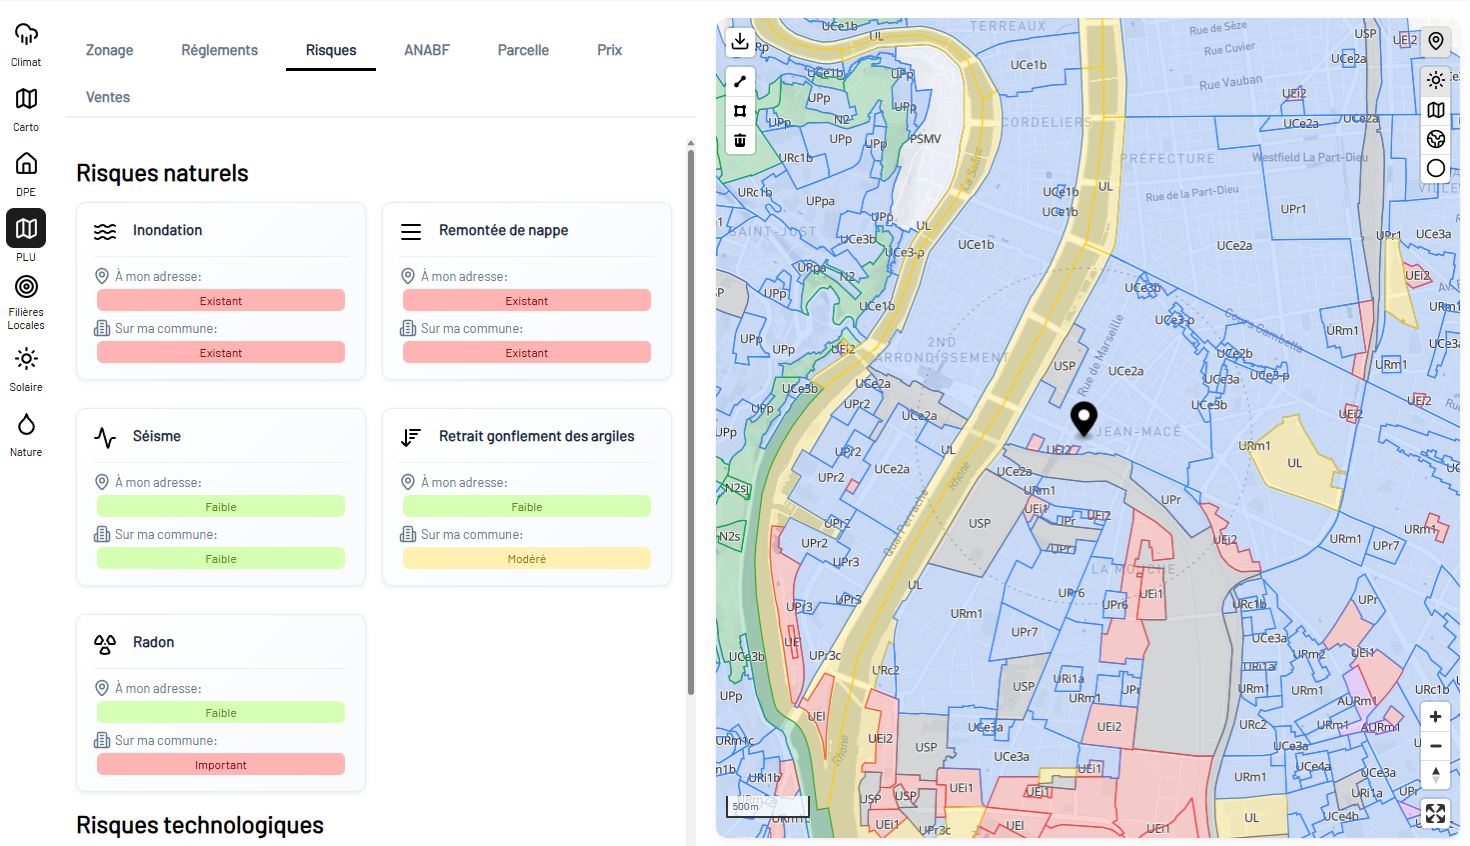The width and height of the screenshot is (1470, 846).
Task: Switch to the Zonage tab
Action: [110, 50]
